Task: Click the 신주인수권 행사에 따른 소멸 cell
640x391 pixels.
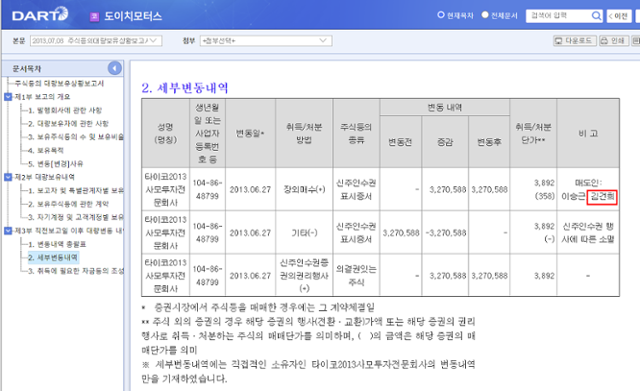Action: [588, 233]
